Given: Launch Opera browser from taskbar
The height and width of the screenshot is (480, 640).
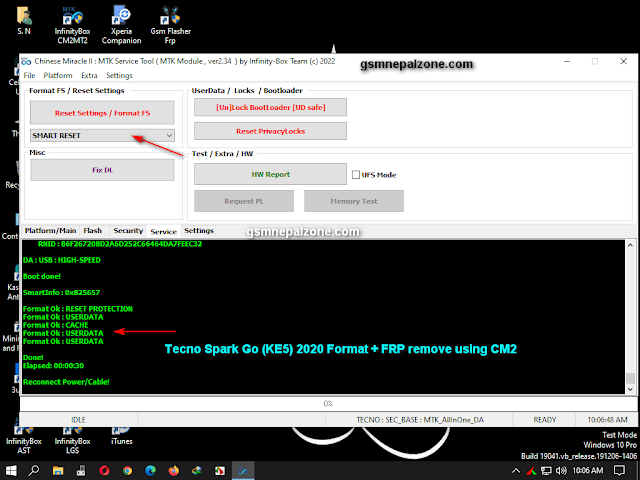Looking at the screenshot, I should pyautogui.click(x=104, y=471).
